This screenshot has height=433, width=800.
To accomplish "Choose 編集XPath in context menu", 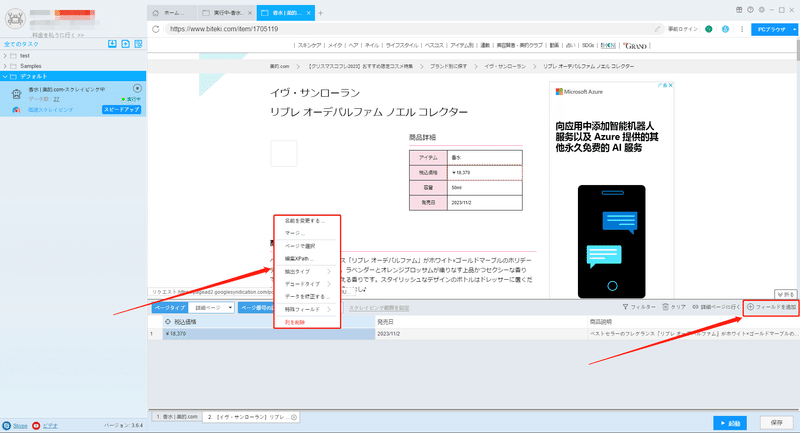I will 299,259.
